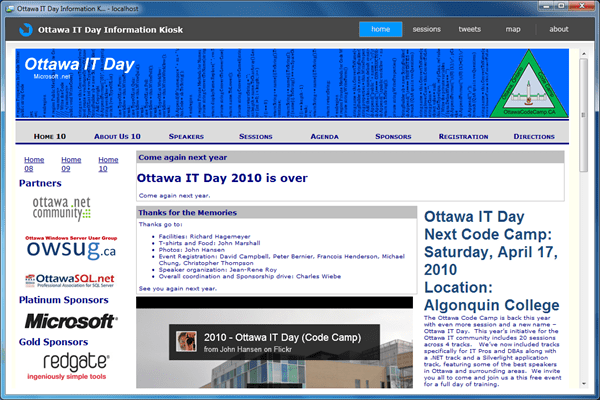Open the Registration menu item
Viewport: 600px width, 400px height.
tap(463, 135)
